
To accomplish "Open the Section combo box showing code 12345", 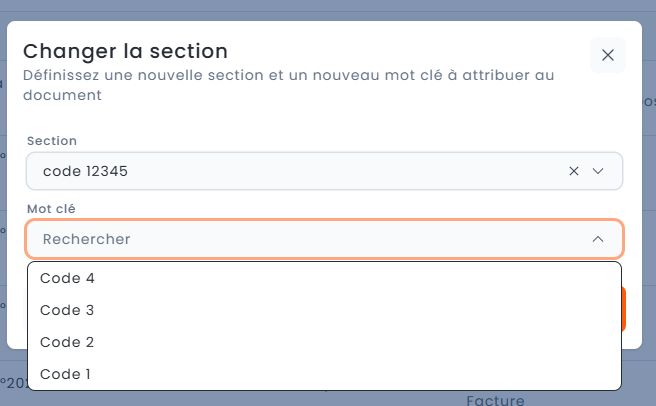I will pos(300,171).
